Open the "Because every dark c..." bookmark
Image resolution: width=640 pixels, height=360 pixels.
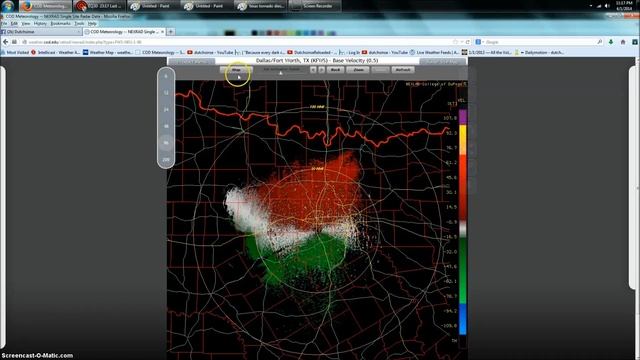click(260, 52)
